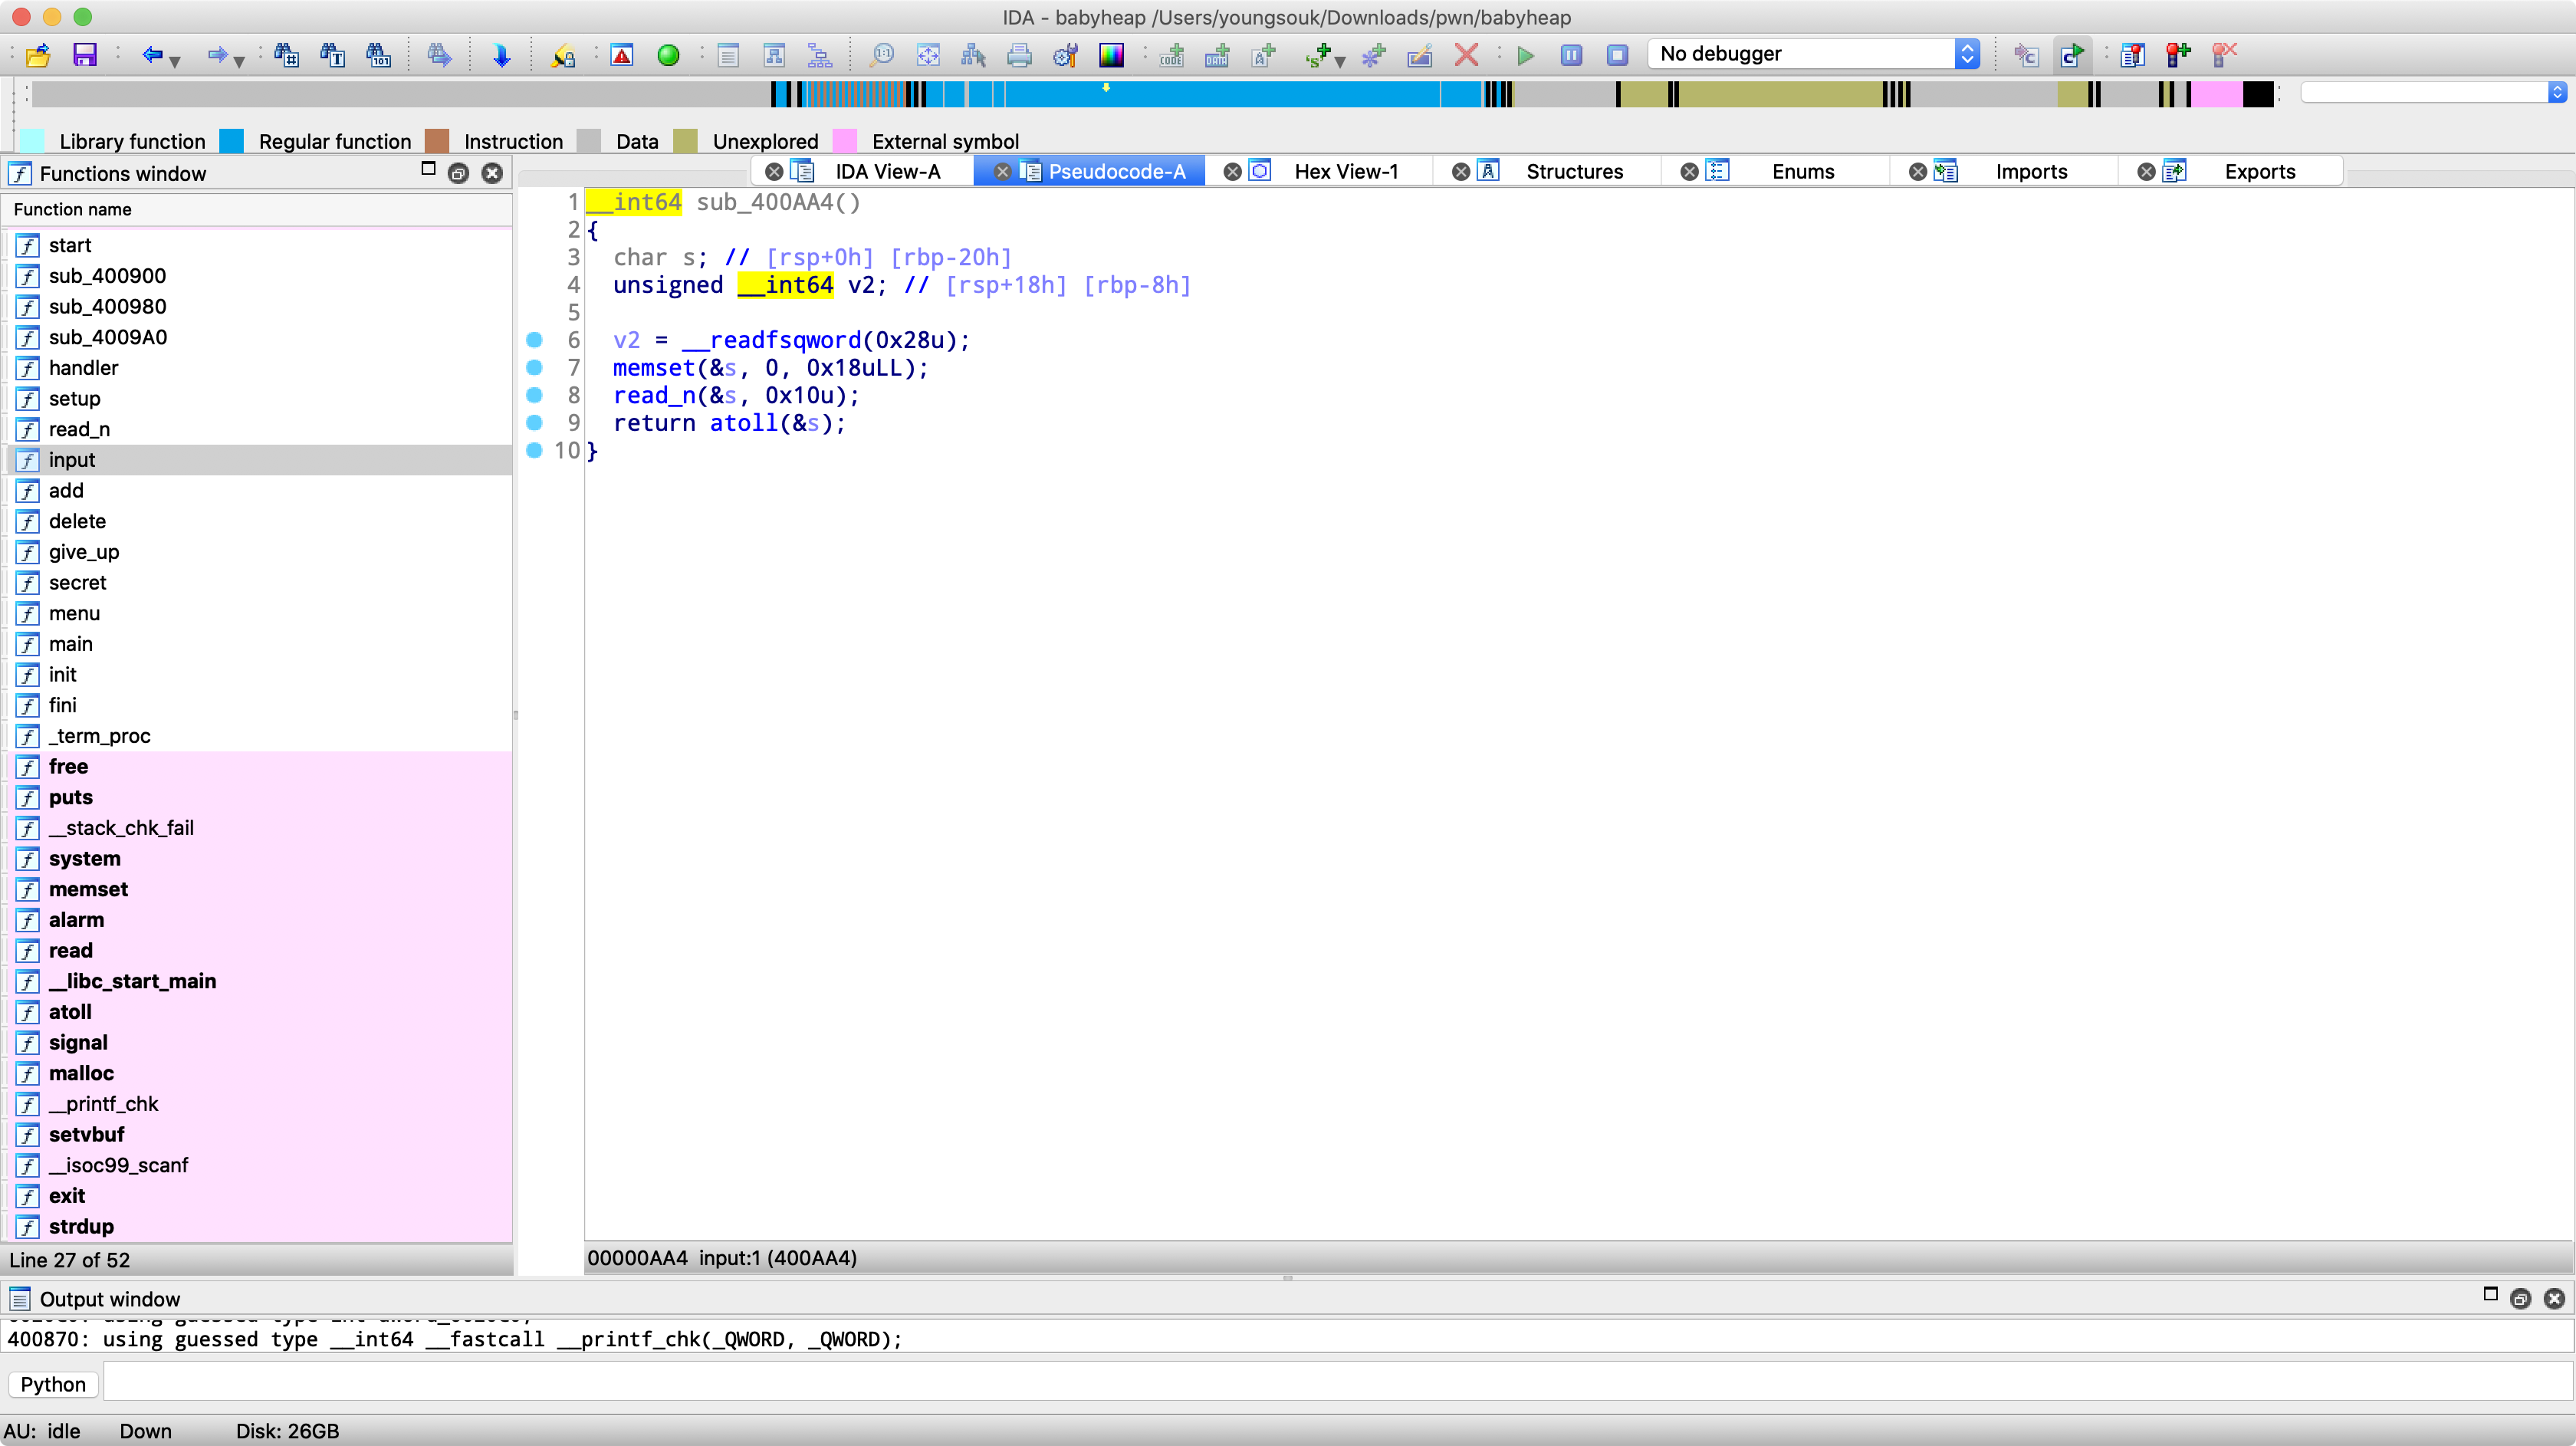2576x1446 pixels.
Task: Toggle breakpoint dot on line 8
Action: click(x=534, y=395)
